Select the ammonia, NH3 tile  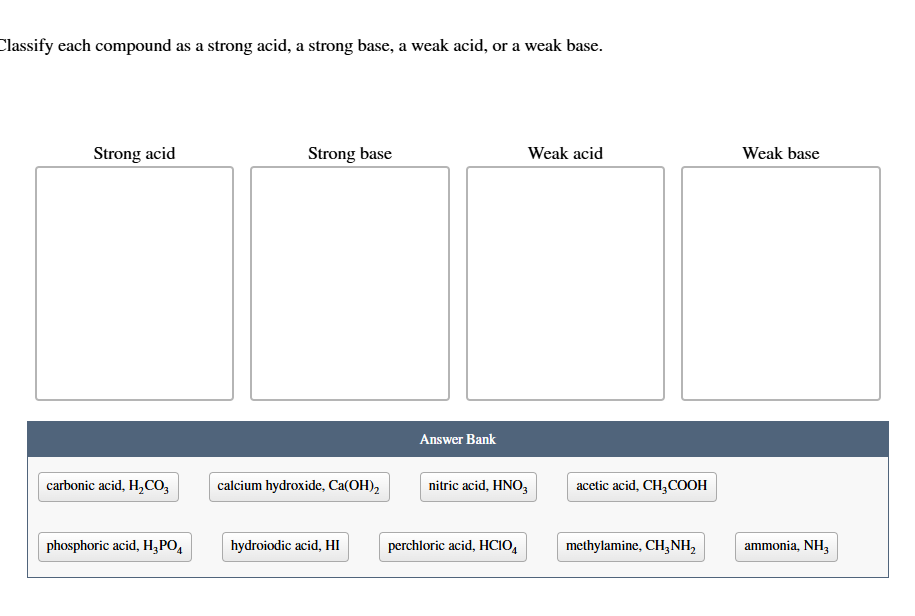point(786,546)
